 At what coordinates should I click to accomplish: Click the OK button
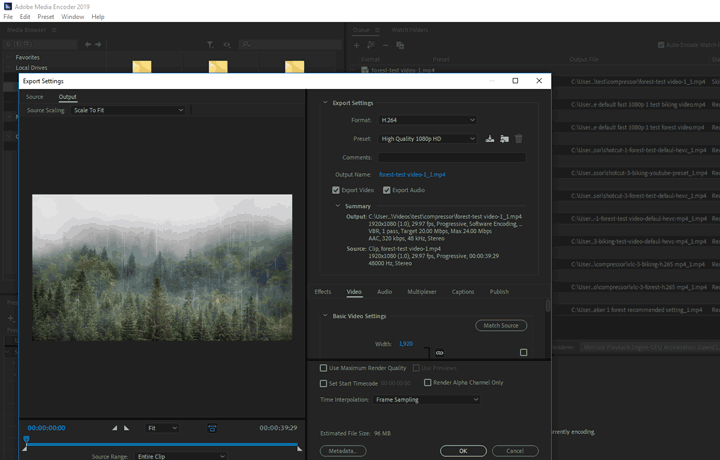pyautogui.click(x=463, y=451)
